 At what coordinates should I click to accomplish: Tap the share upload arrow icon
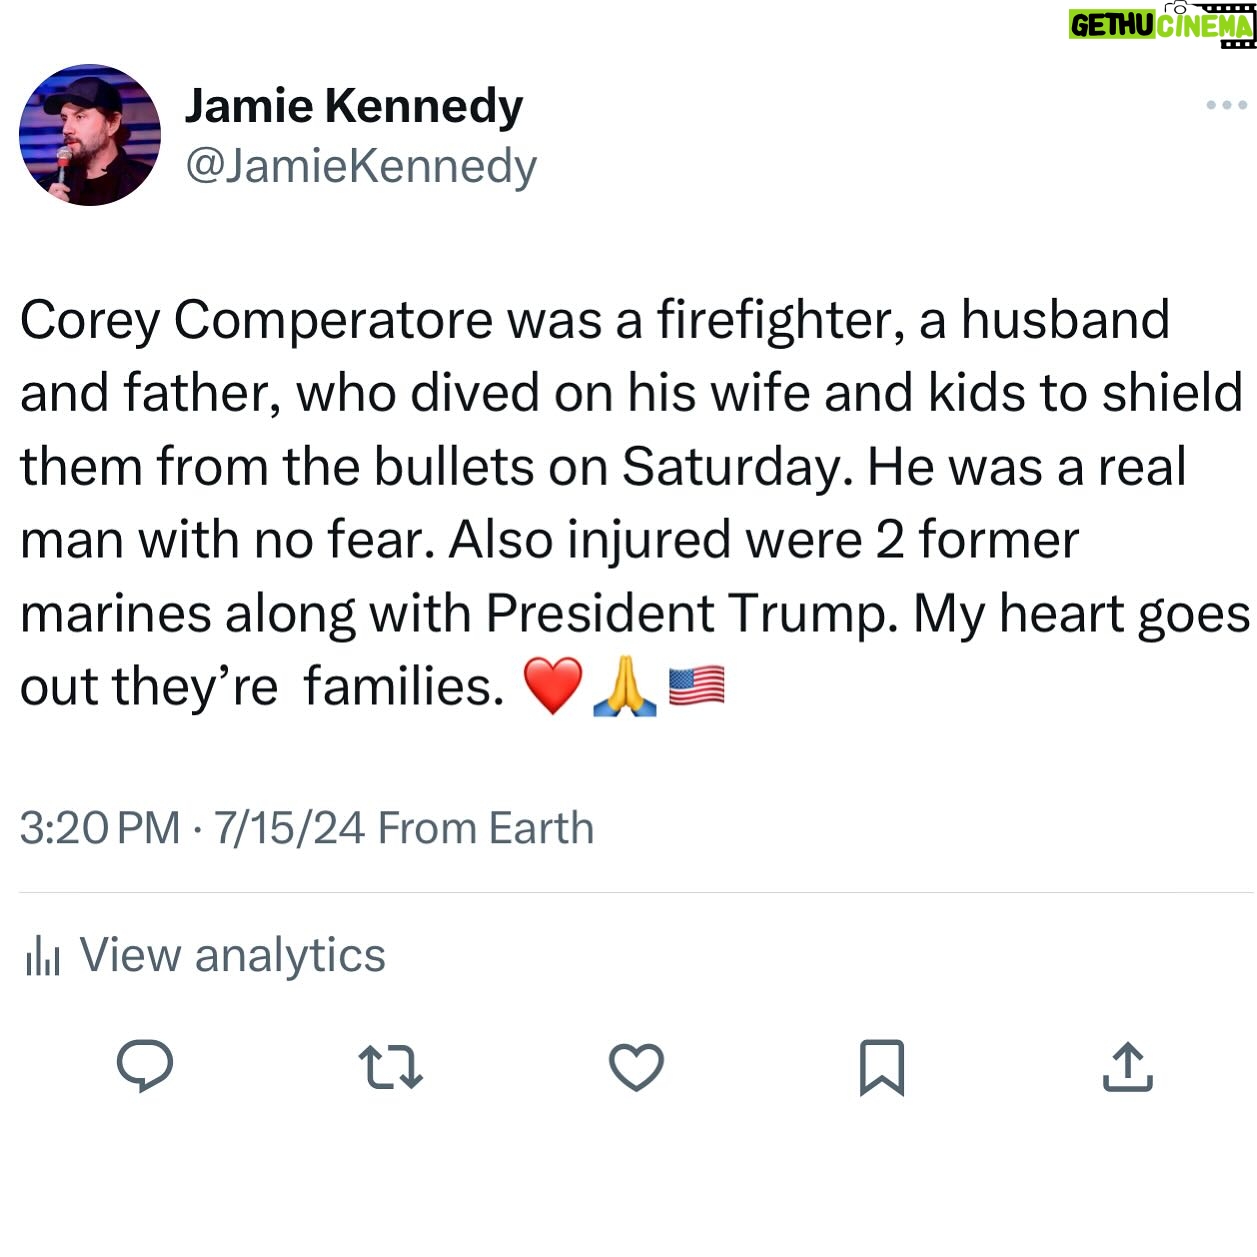click(1127, 1066)
